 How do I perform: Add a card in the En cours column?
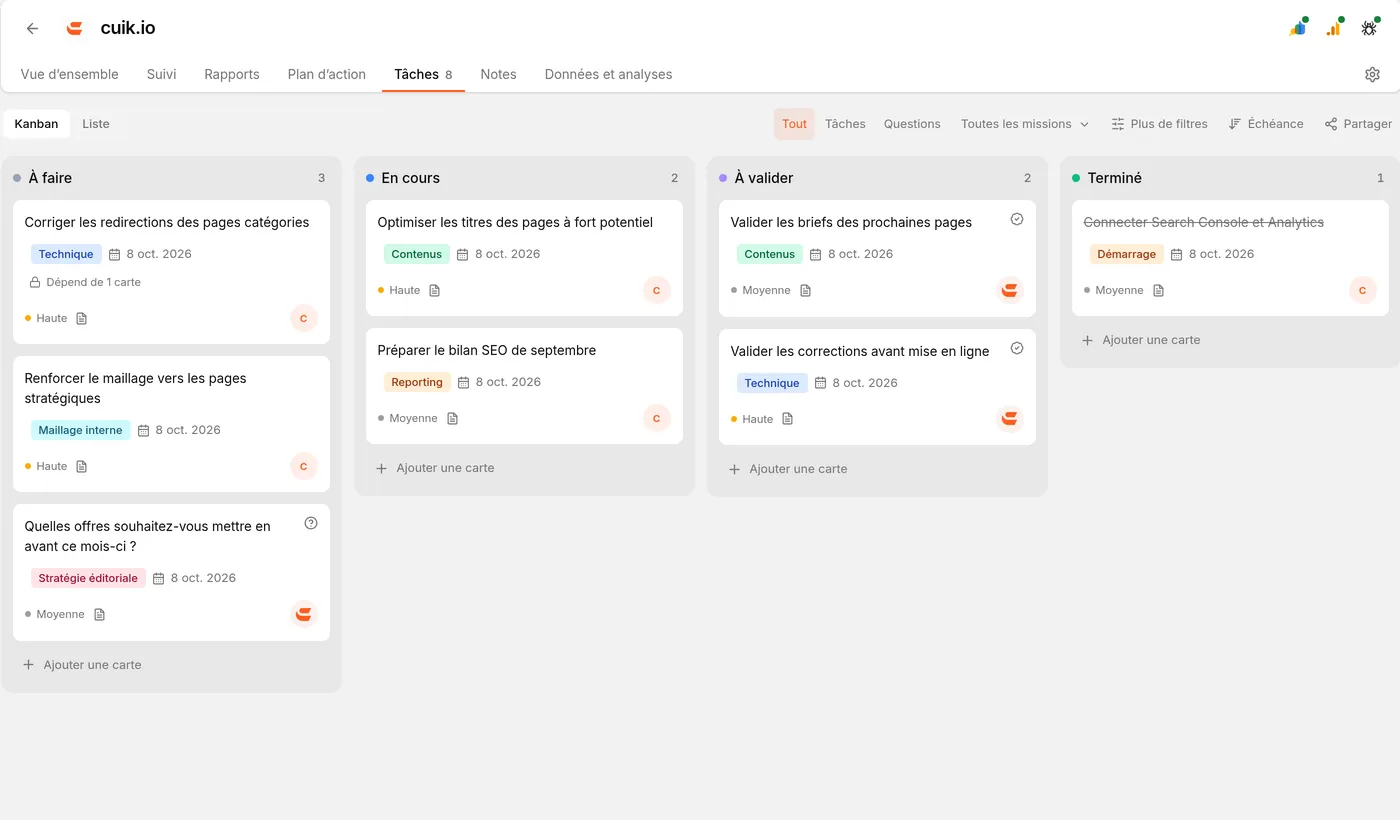435,468
